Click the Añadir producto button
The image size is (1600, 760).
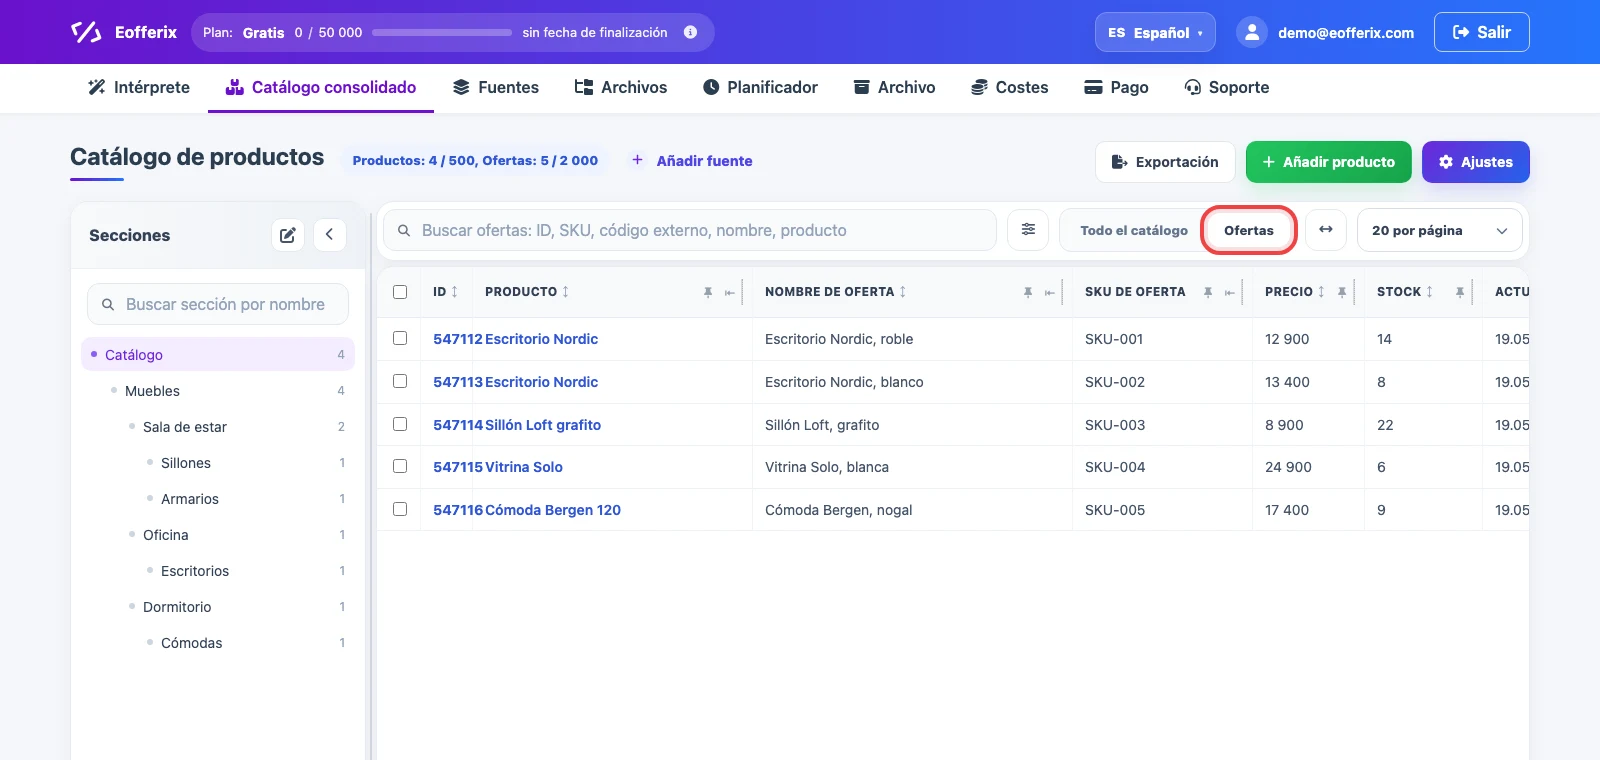(1328, 162)
